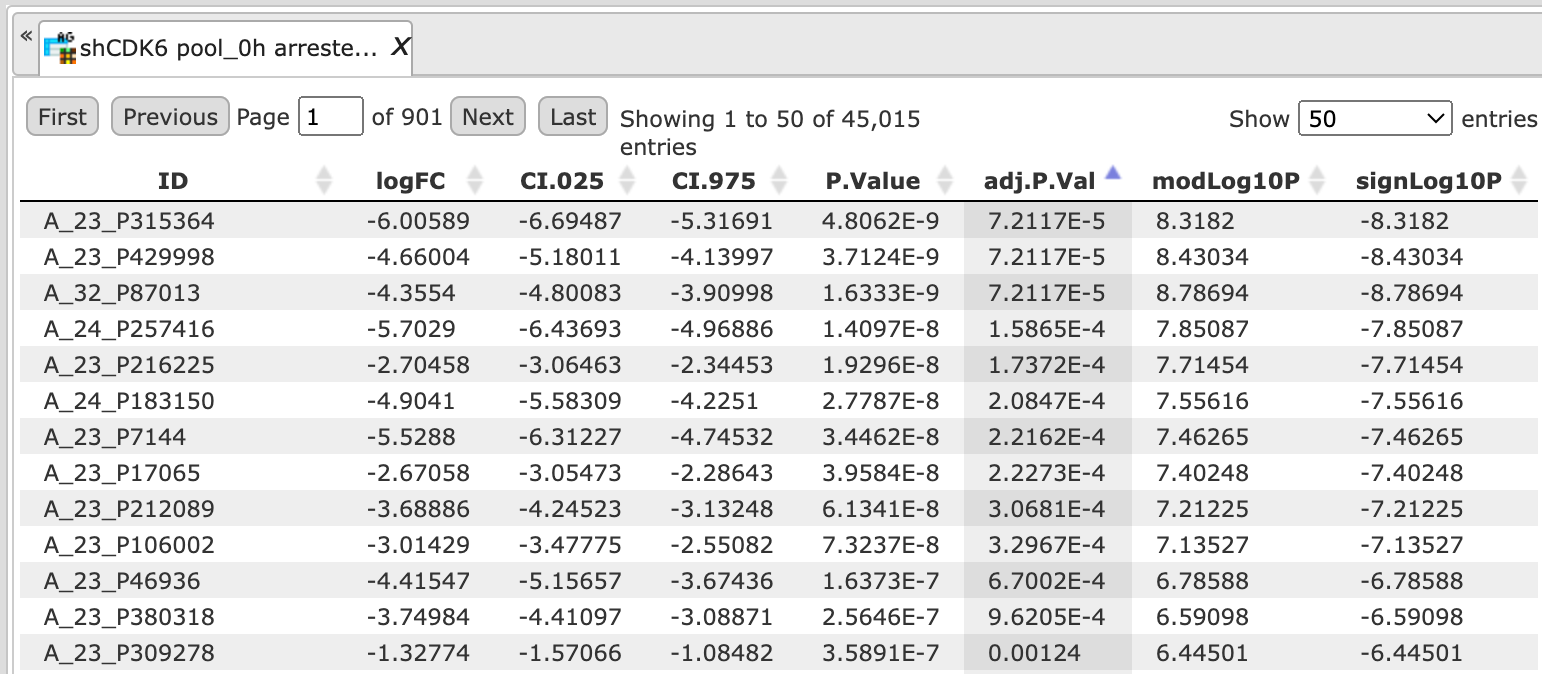Select ID cell A_23_P380318
The image size is (1542, 674).
tap(129, 617)
